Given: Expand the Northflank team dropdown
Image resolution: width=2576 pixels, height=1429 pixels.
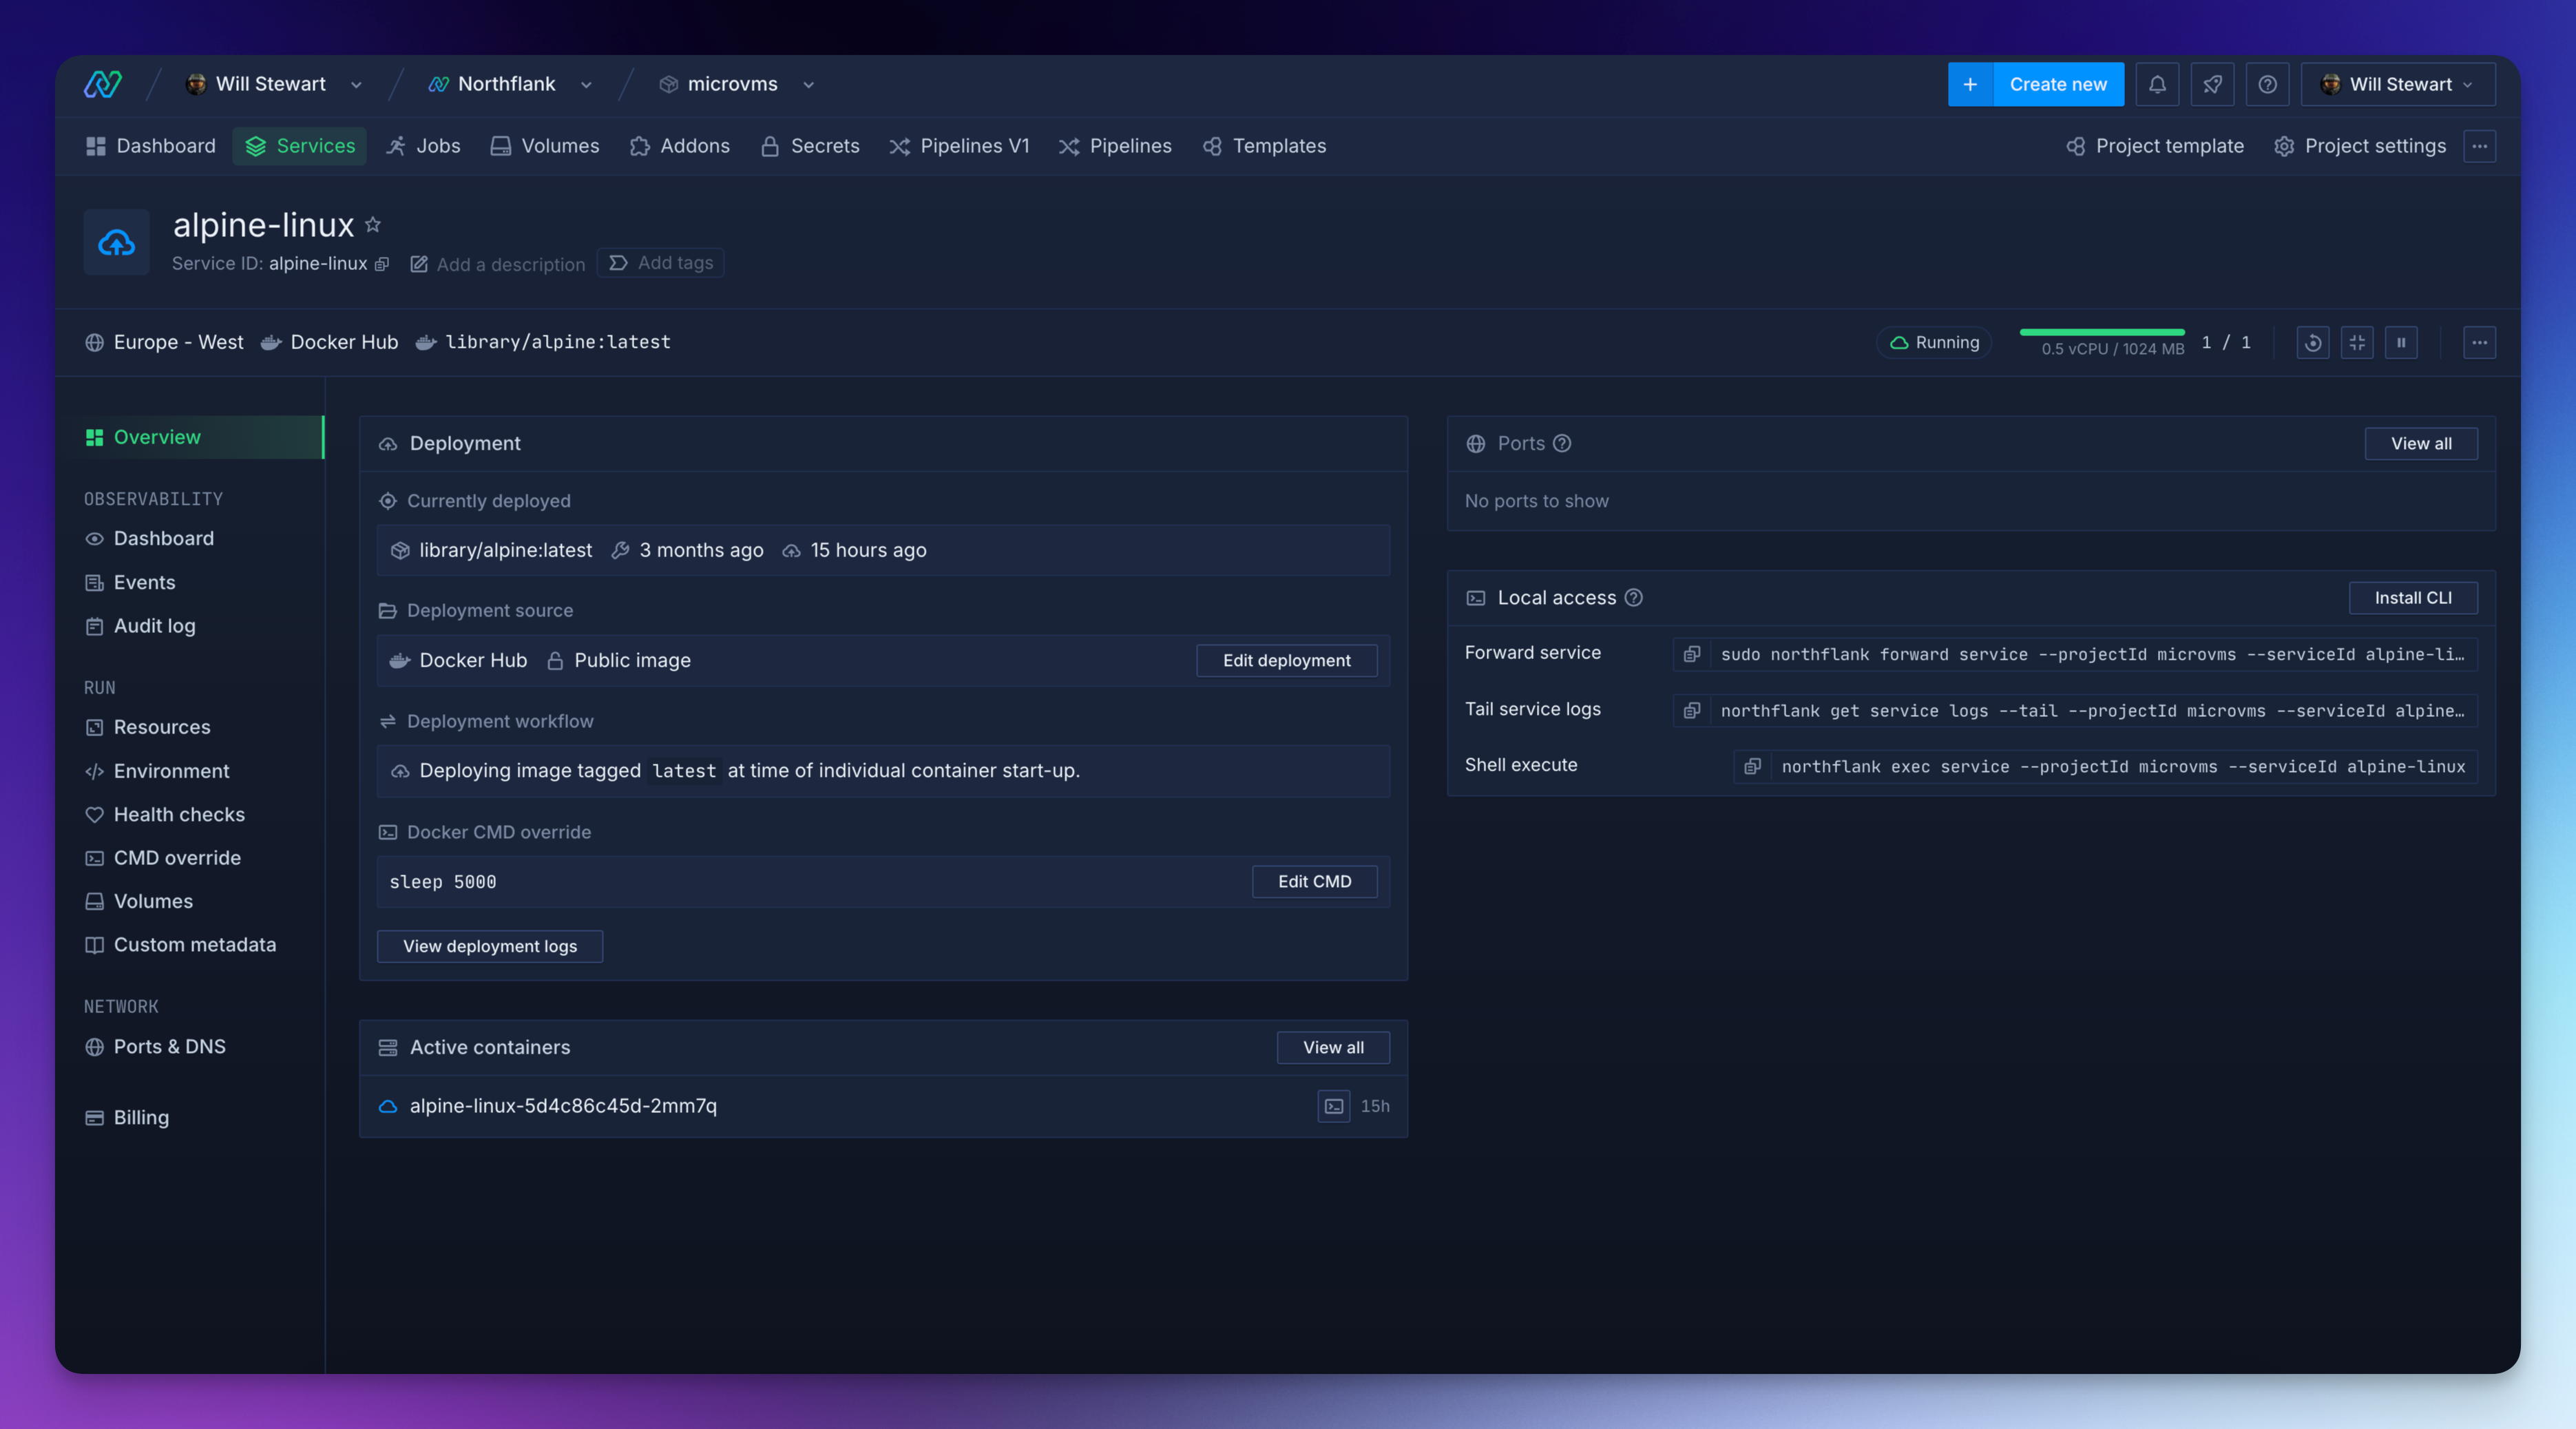Looking at the screenshot, I should pyautogui.click(x=586, y=85).
